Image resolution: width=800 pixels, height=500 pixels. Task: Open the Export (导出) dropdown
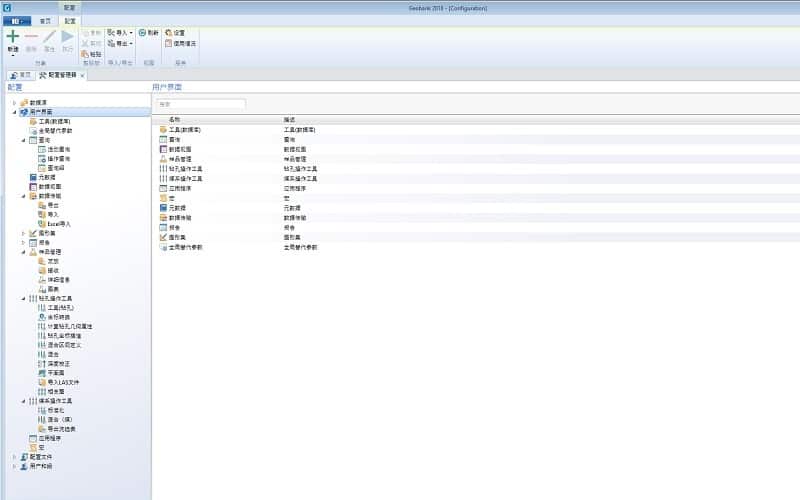[x=120, y=44]
